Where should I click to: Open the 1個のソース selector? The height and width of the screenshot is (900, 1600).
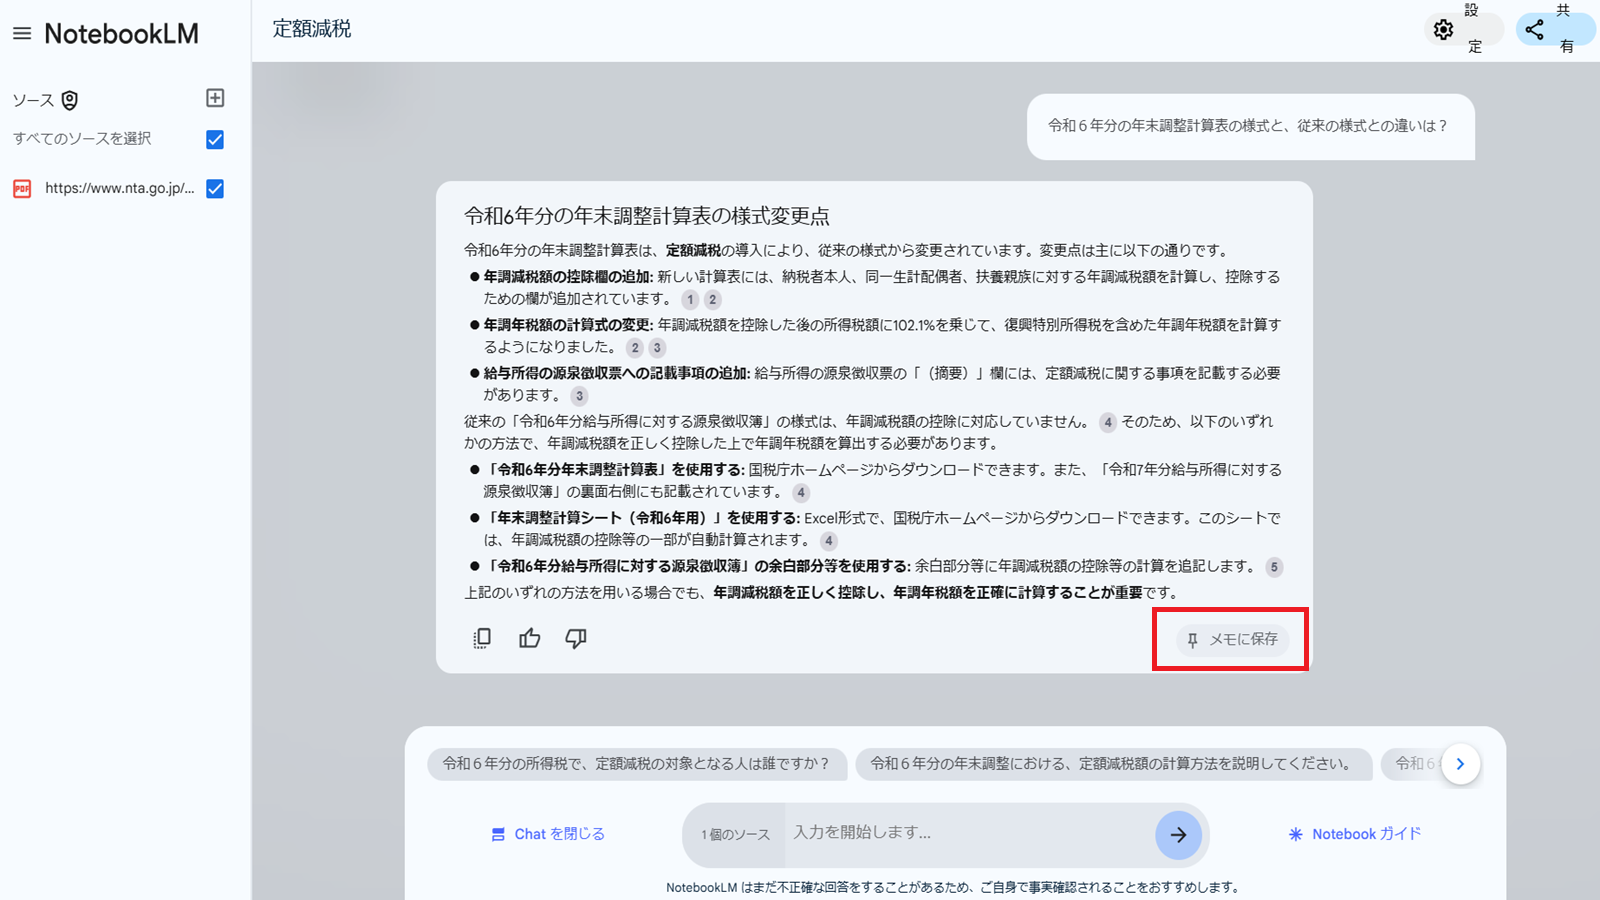733,835
